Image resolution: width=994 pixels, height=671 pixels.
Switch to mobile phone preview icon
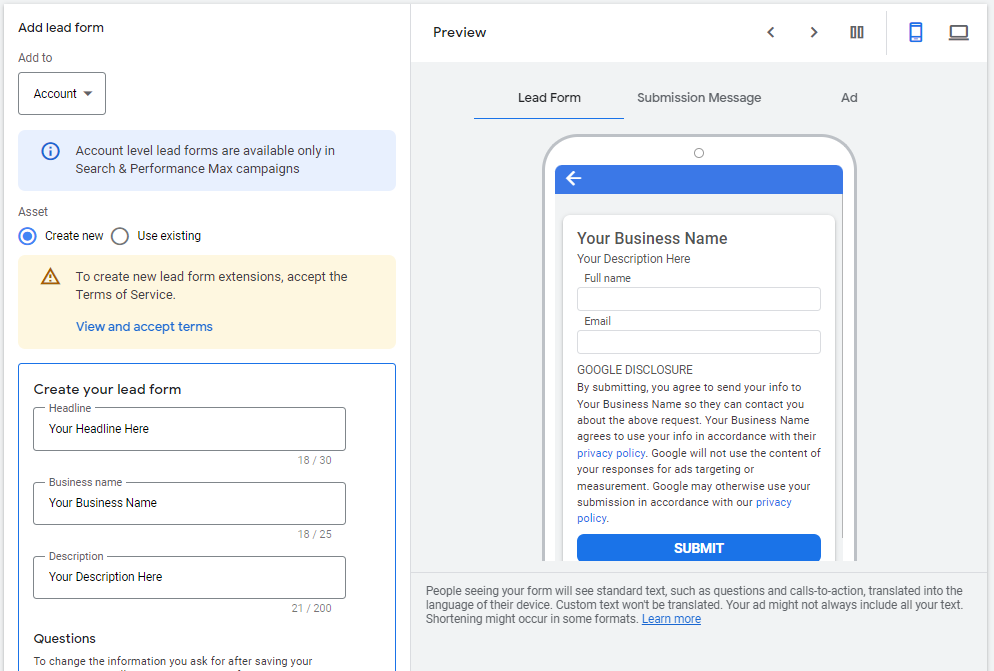pos(915,32)
